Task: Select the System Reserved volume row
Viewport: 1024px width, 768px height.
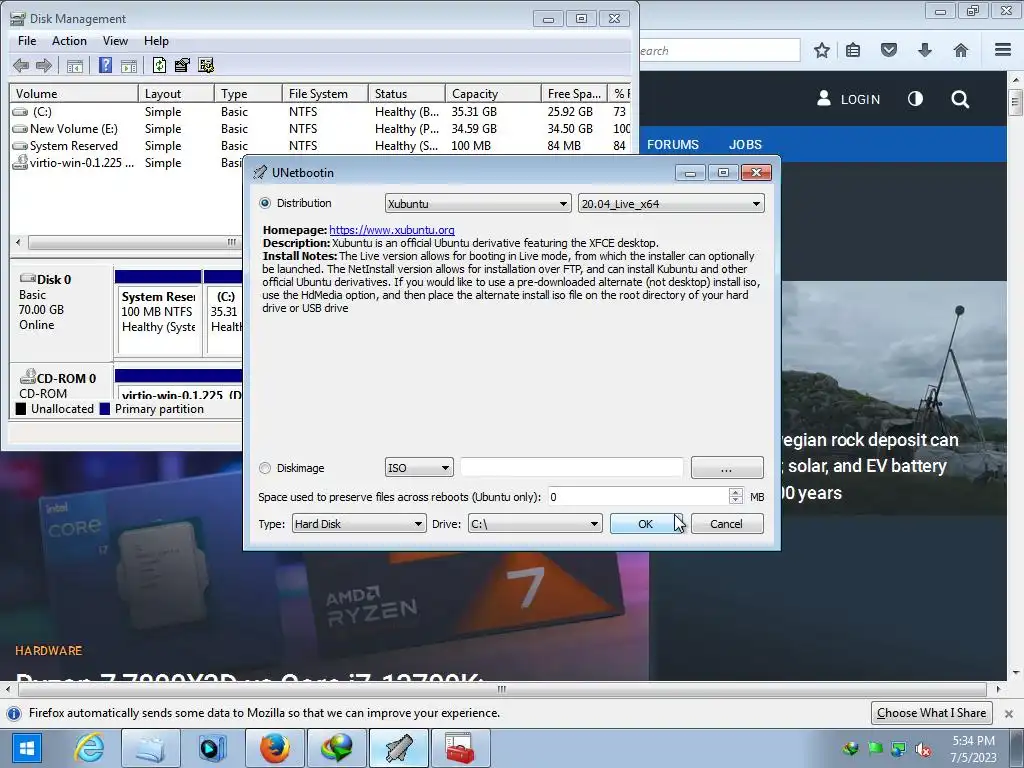Action: [321, 146]
